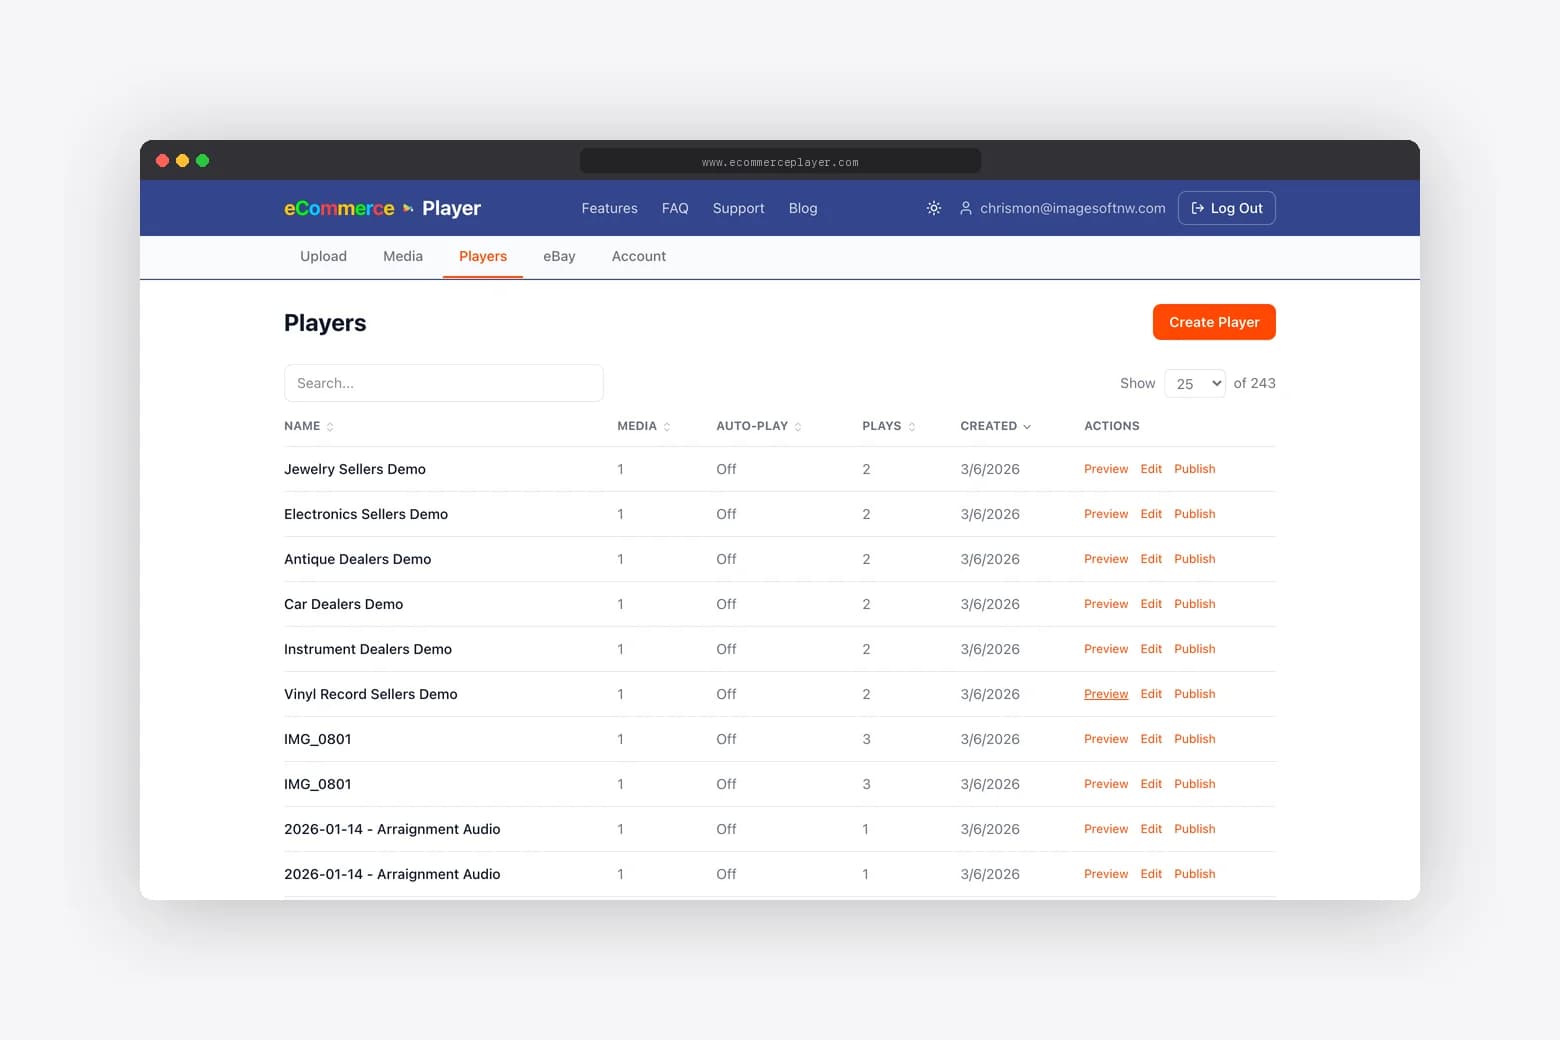Click the Create Player button
The width and height of the screenshot is (1560, 1040).
(1213, 322)
